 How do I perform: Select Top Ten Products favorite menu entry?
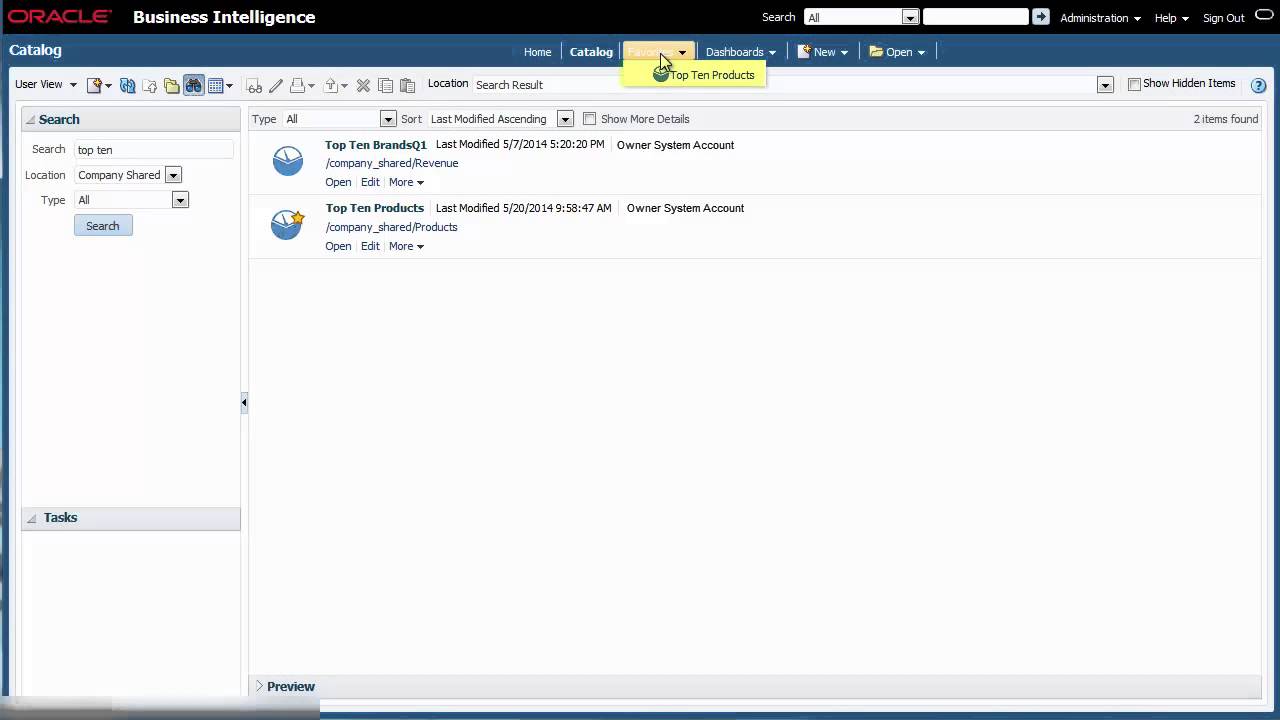[712, 75]
